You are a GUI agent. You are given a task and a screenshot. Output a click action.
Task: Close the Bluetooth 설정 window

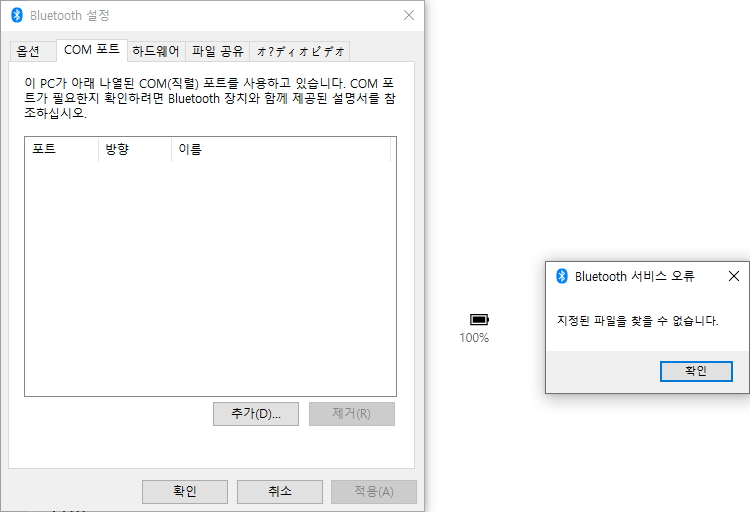tap(408, 16)
